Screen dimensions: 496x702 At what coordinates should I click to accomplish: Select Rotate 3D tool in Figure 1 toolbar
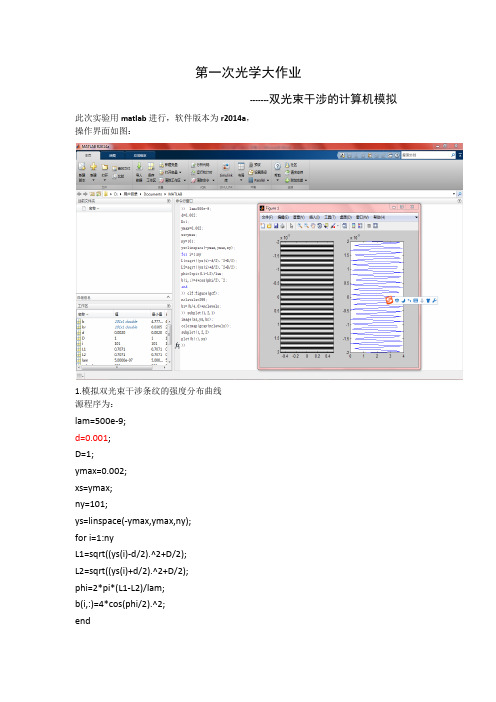[x=320, y=226]
